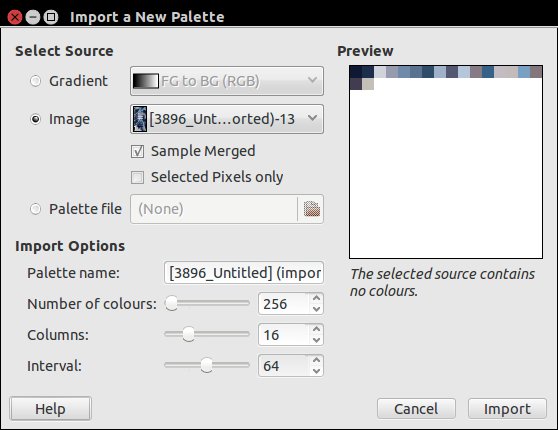558x430 pixels.
Task: Click the image thumbnail in the image dropdown
Action: pyautogui.click(x=140, y=119)
